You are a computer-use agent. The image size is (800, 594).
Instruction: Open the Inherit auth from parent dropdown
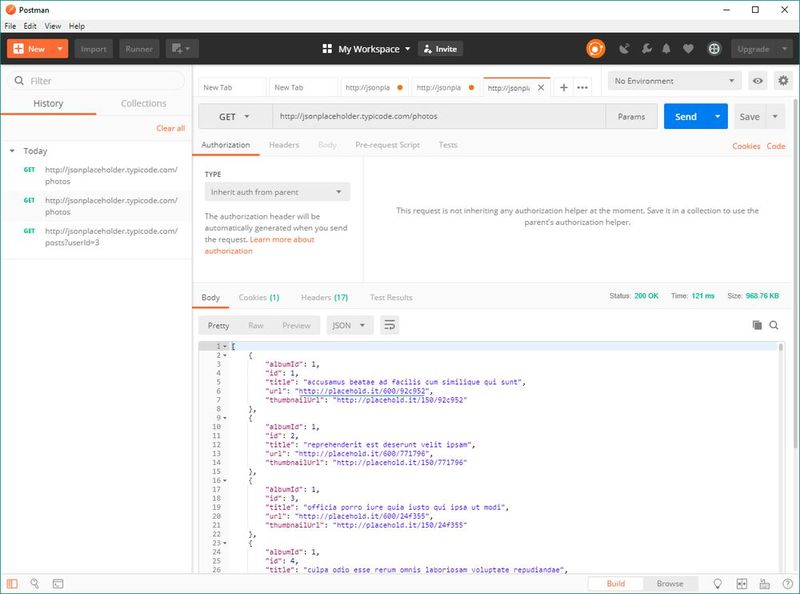coord(277,192)
